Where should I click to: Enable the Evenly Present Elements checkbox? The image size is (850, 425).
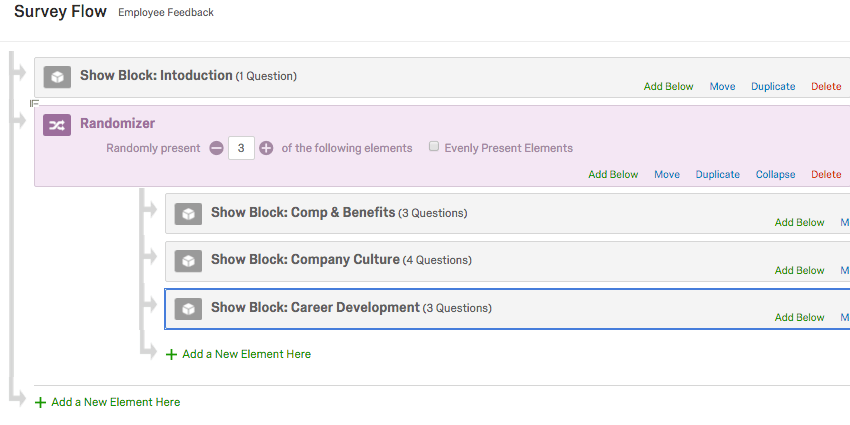pos(434,147)
